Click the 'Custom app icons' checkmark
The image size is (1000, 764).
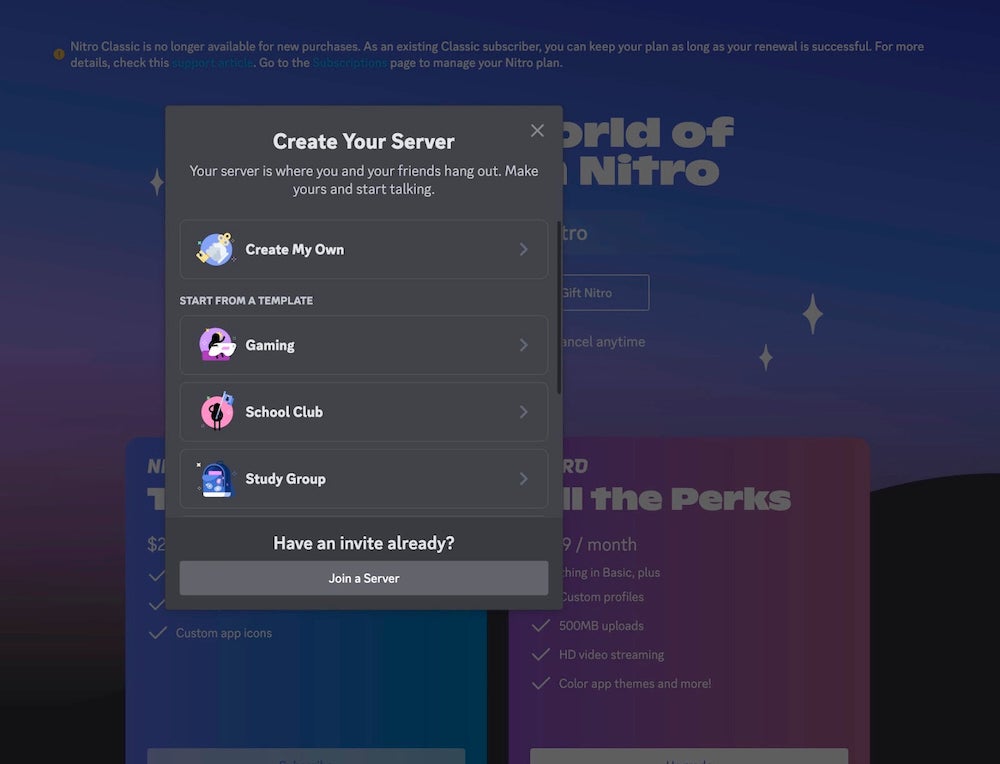point(158,633)
